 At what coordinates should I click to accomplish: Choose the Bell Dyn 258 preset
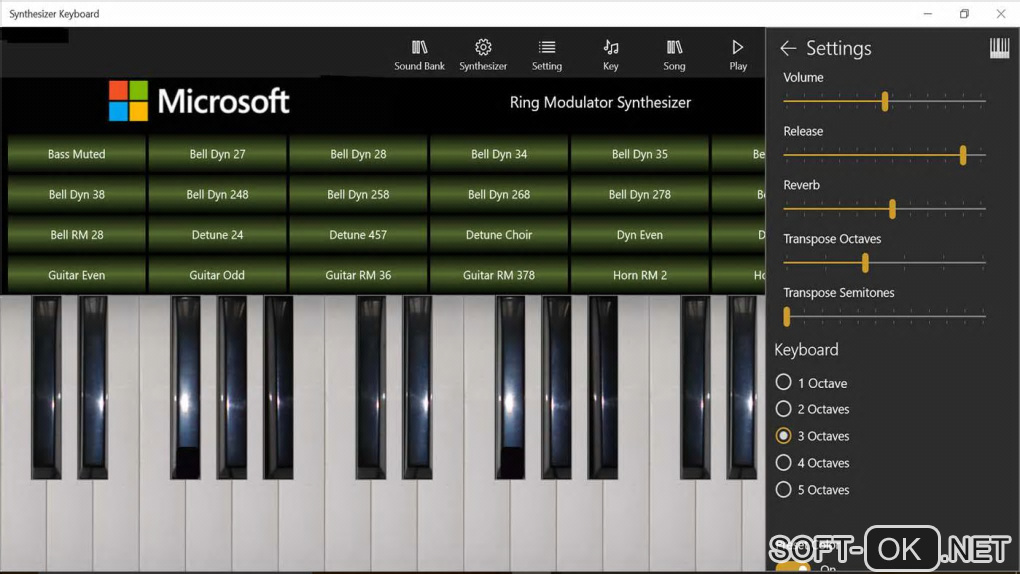pos(358,195)
